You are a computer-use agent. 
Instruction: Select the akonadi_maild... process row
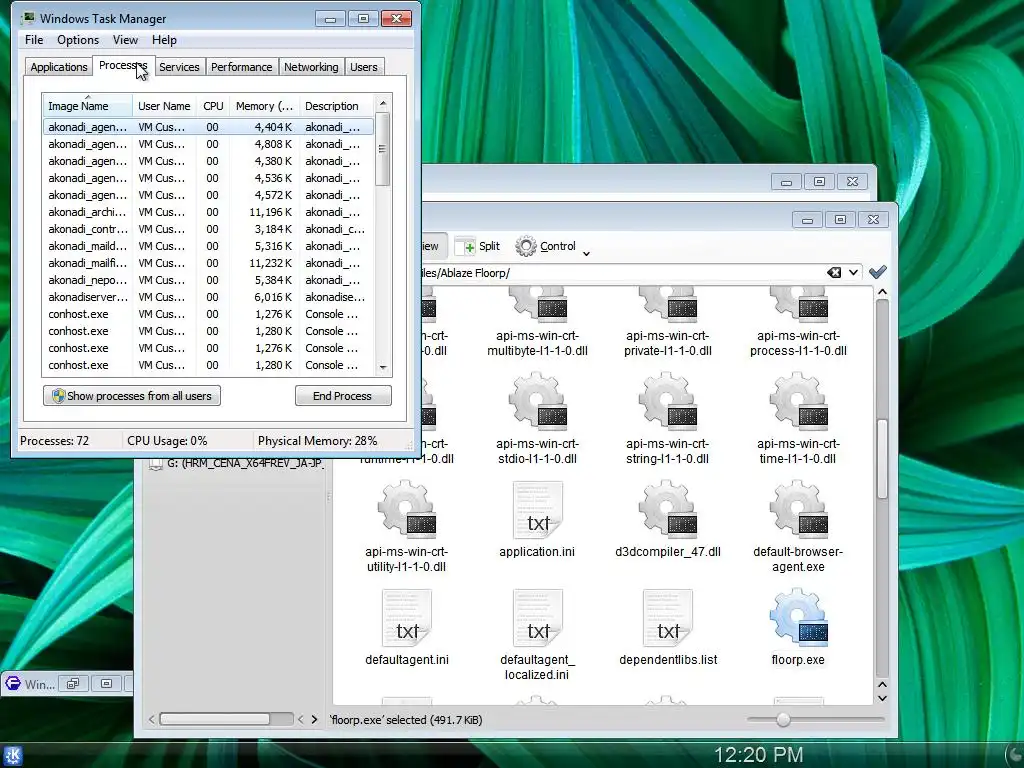pos(208,246)
